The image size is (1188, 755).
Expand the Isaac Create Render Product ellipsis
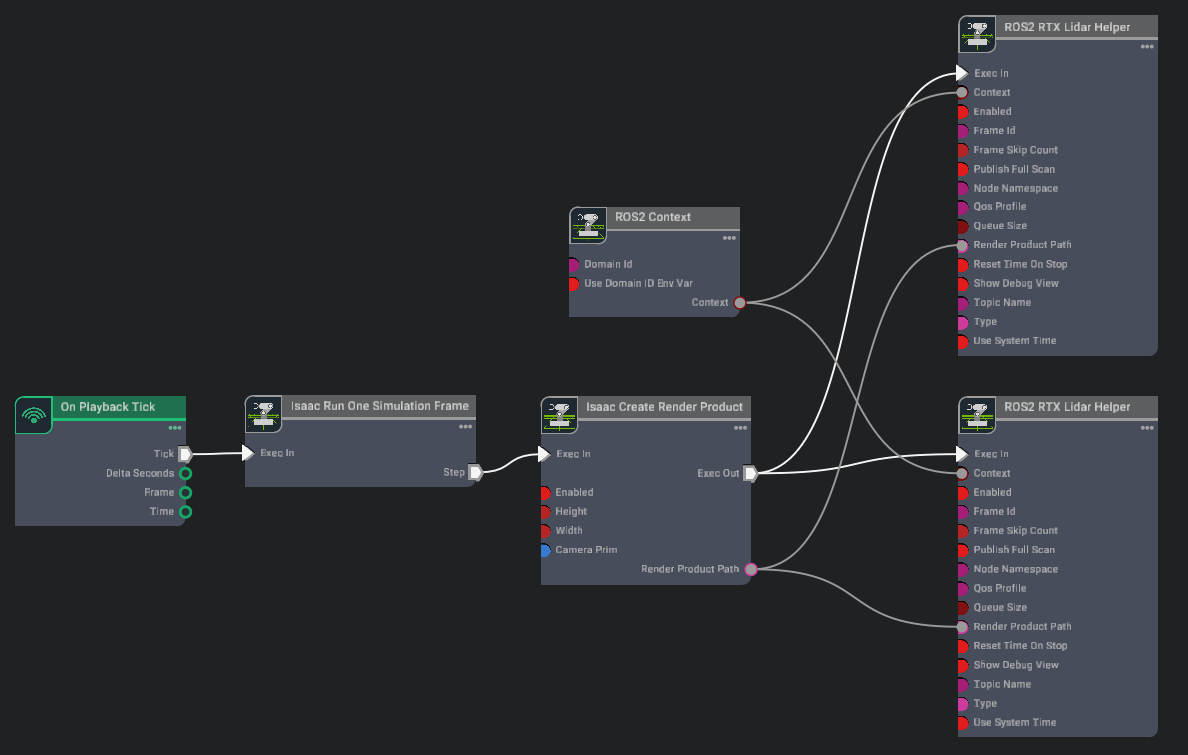740,428
